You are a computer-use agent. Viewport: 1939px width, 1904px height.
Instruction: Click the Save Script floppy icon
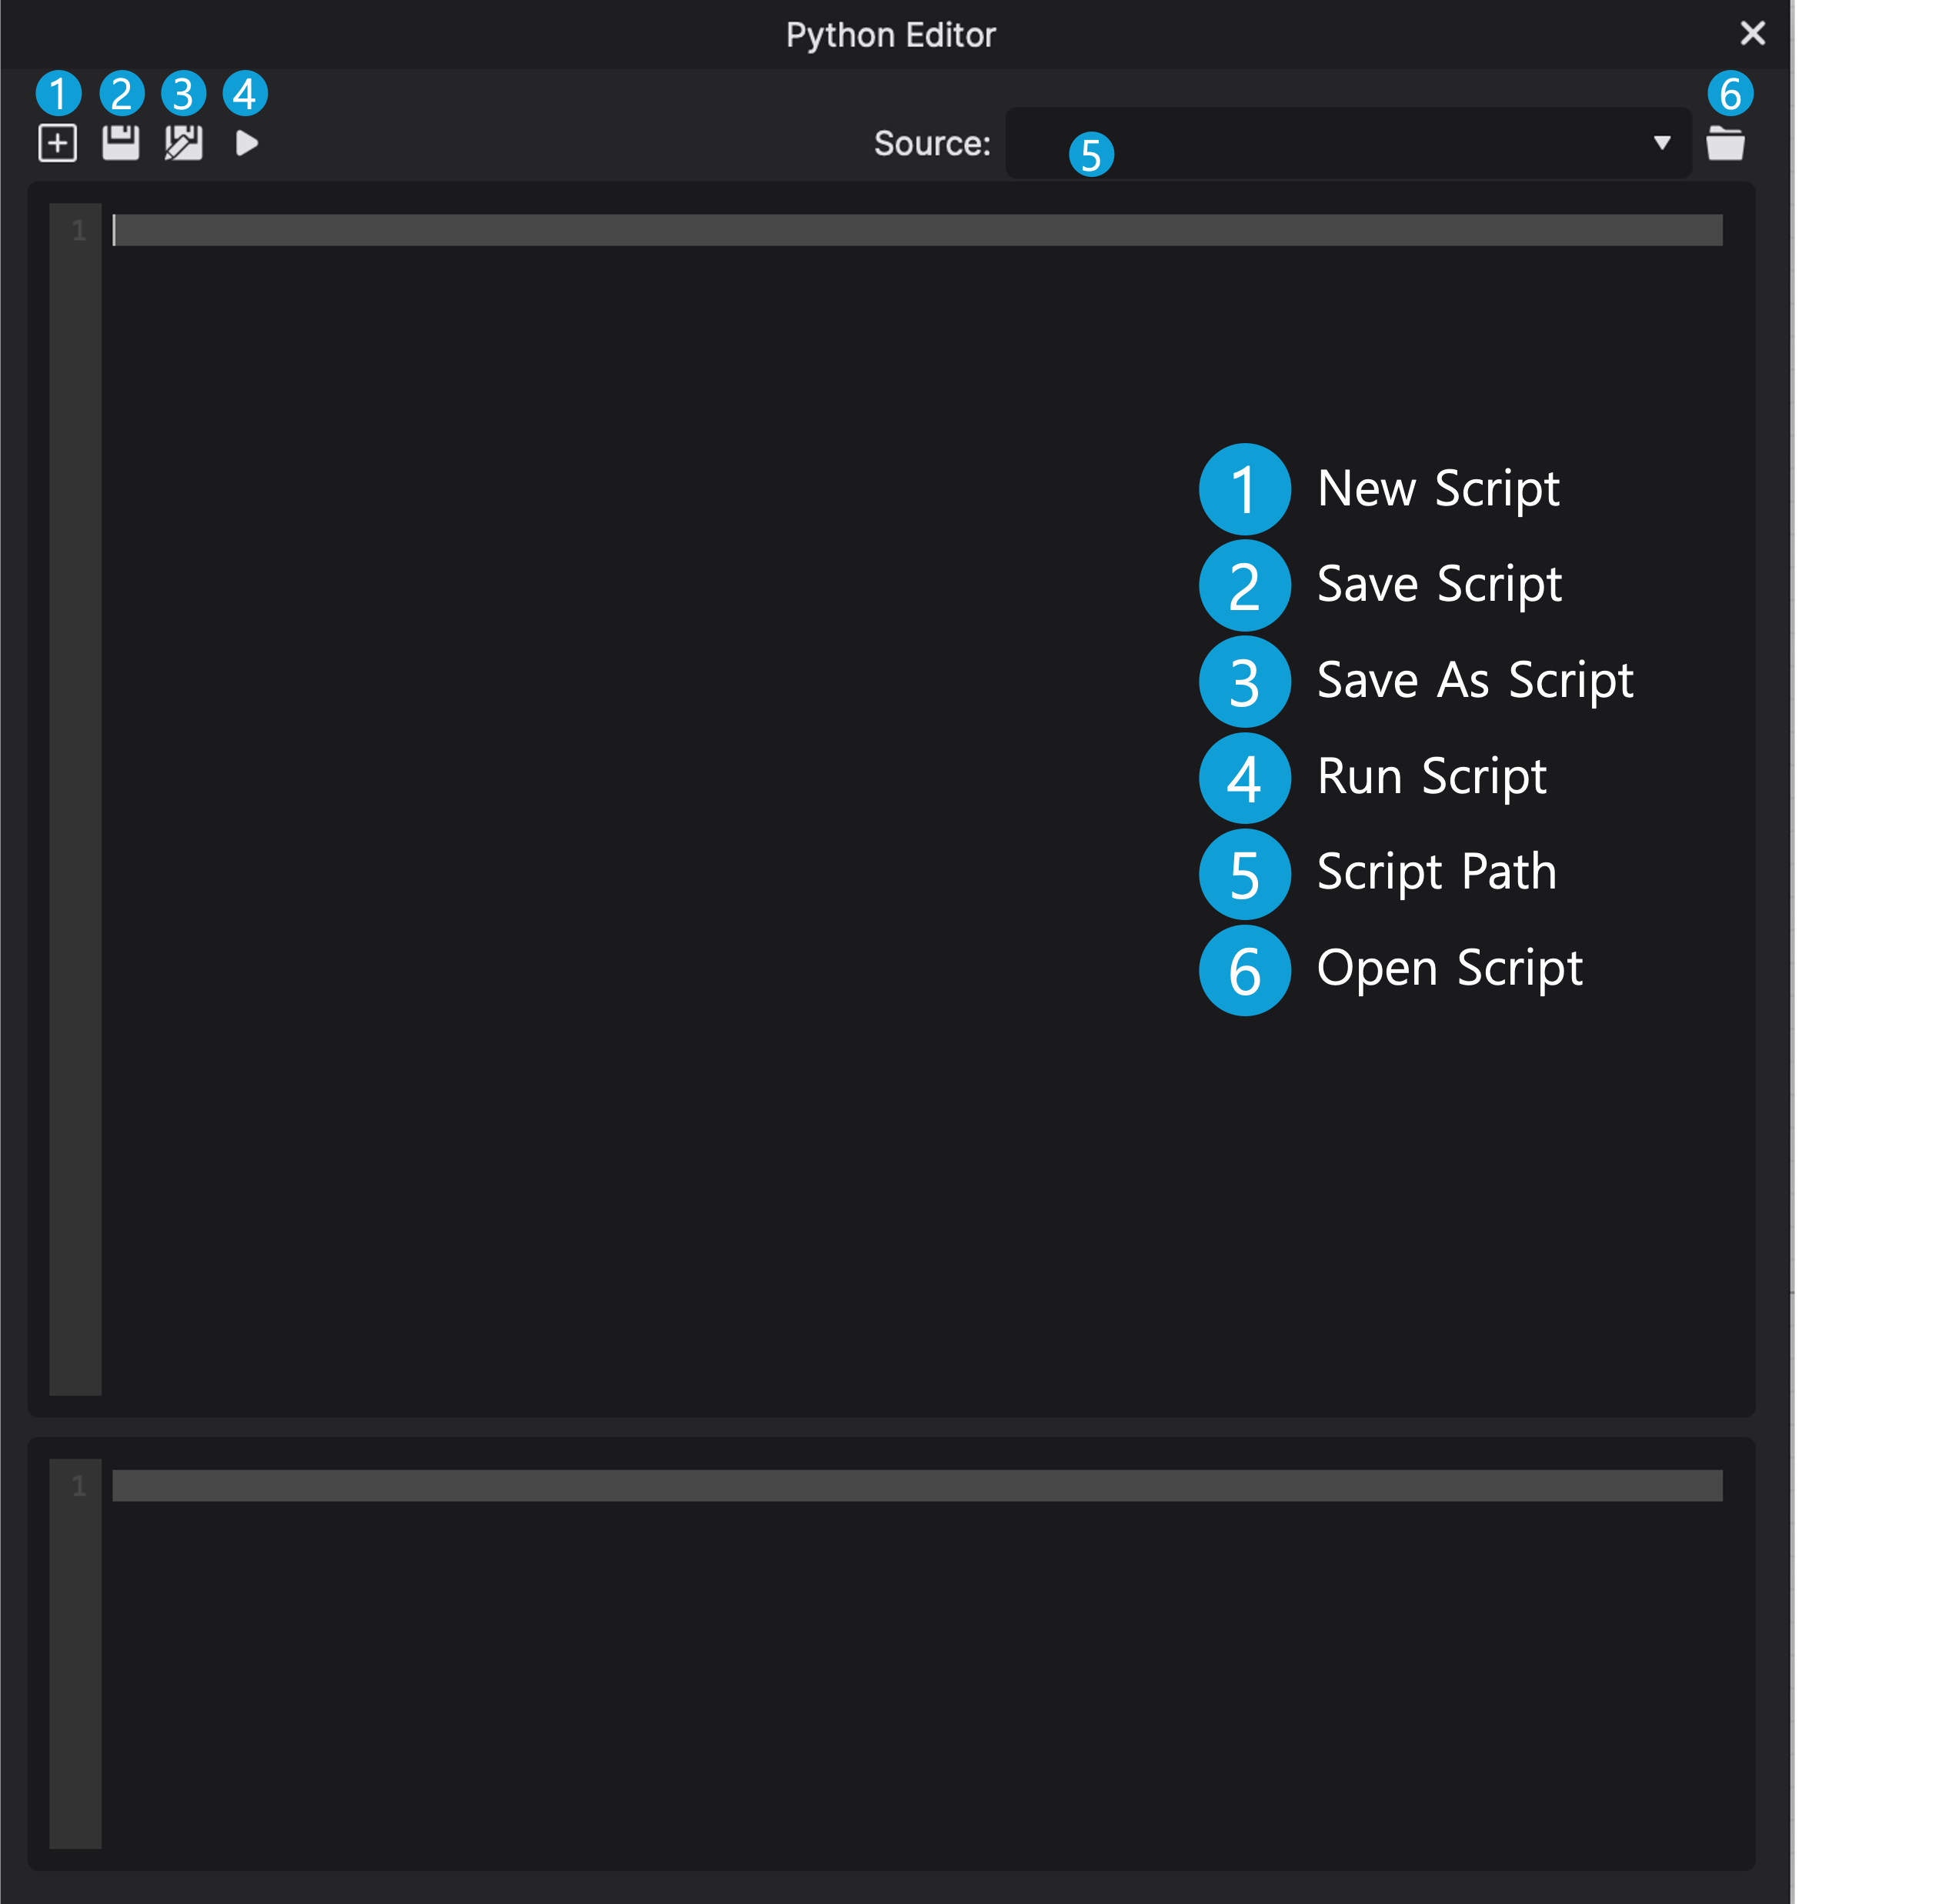(121, 143)
